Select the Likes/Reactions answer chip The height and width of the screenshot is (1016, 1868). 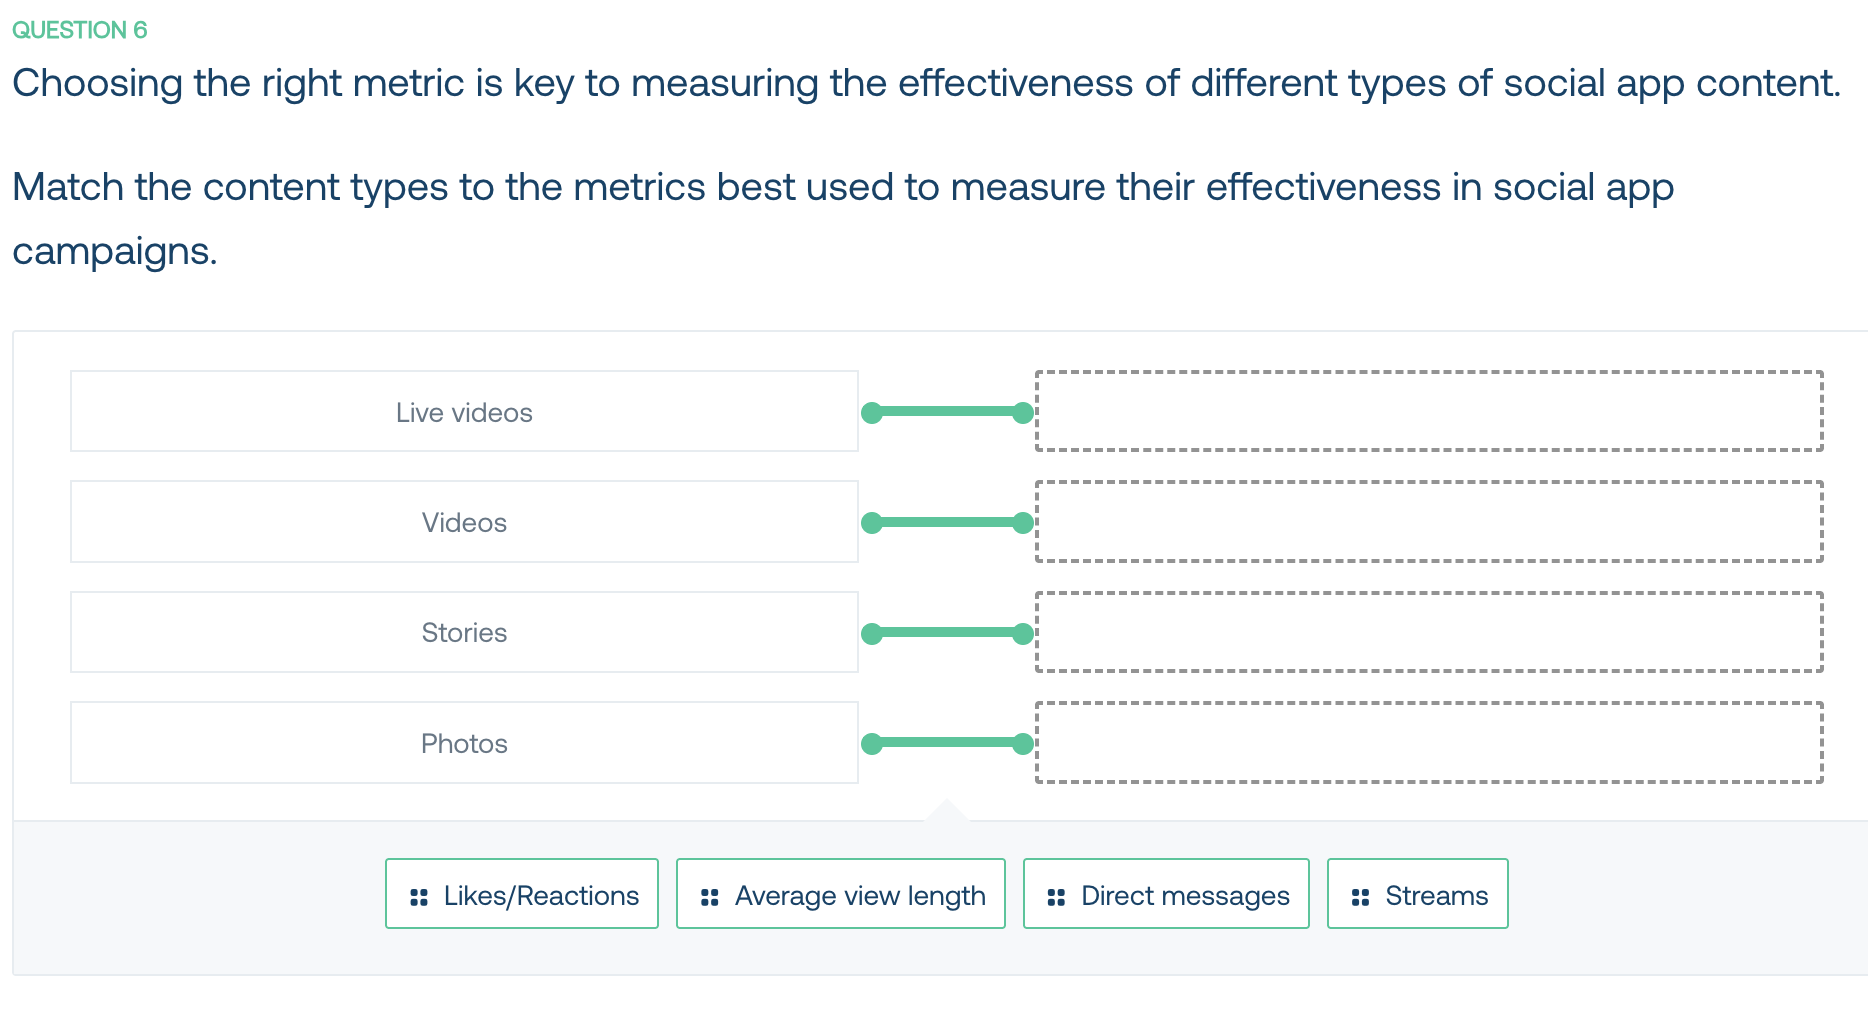pyautogui.click(x=522, y=894)
